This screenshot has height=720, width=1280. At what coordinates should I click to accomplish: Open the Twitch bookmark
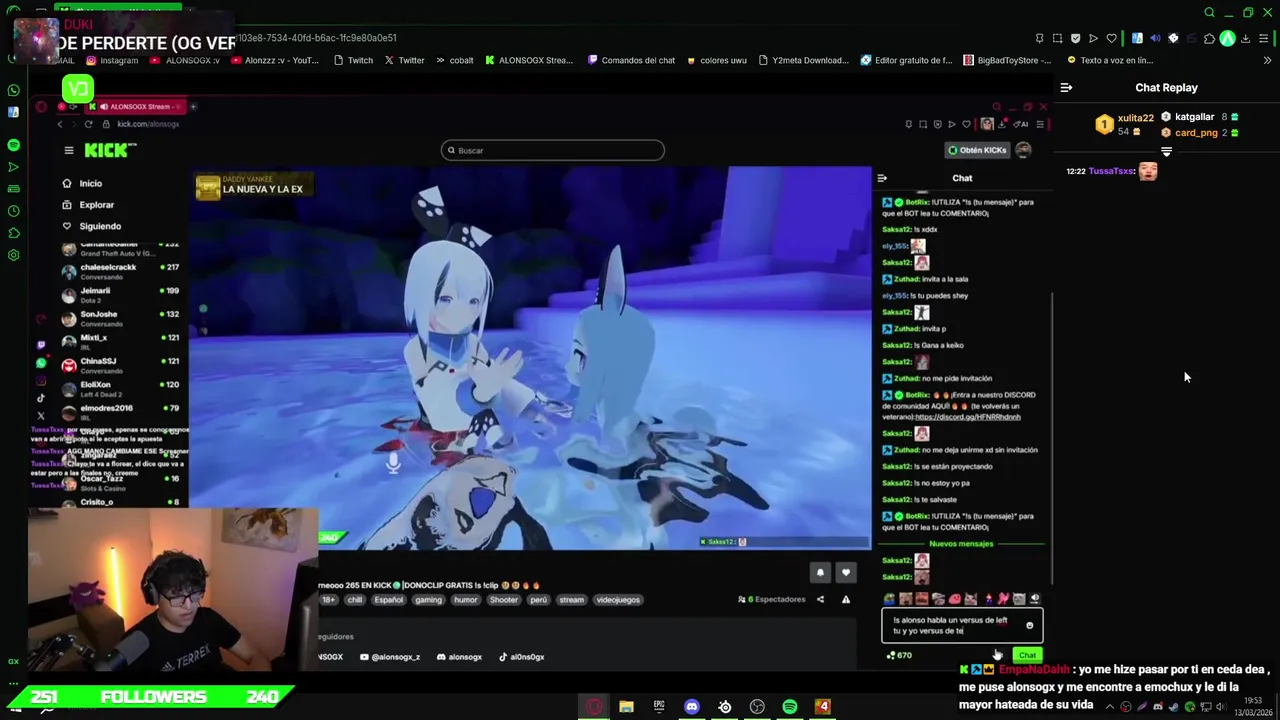click(x=352, y=60)
